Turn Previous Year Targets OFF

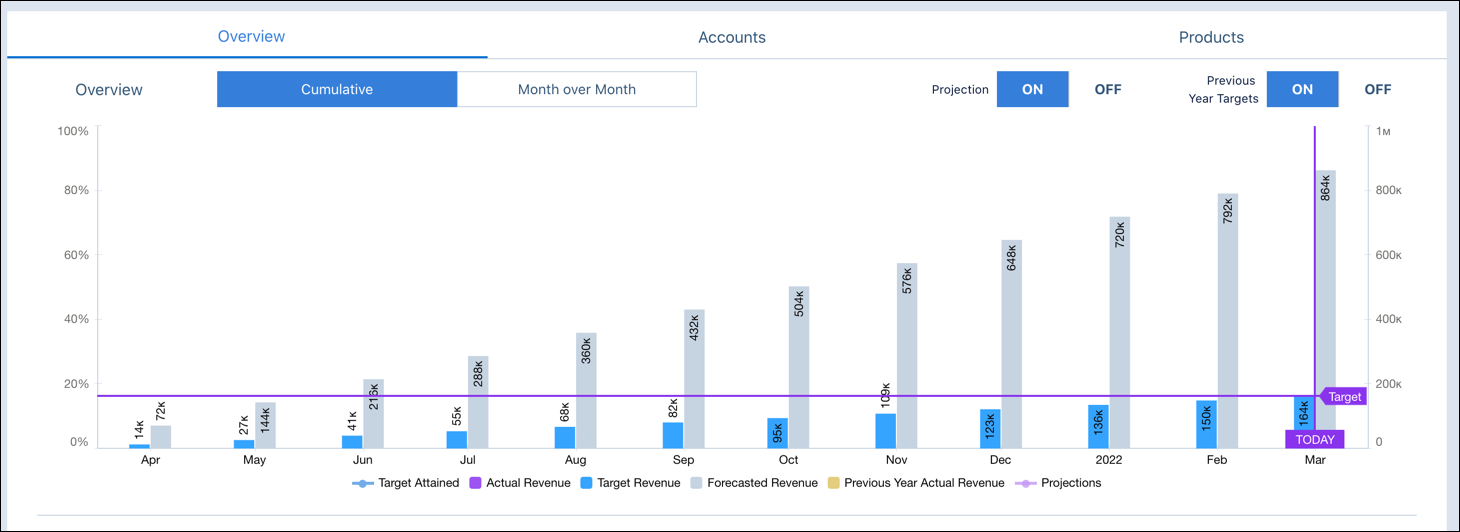click(1378, 89)
